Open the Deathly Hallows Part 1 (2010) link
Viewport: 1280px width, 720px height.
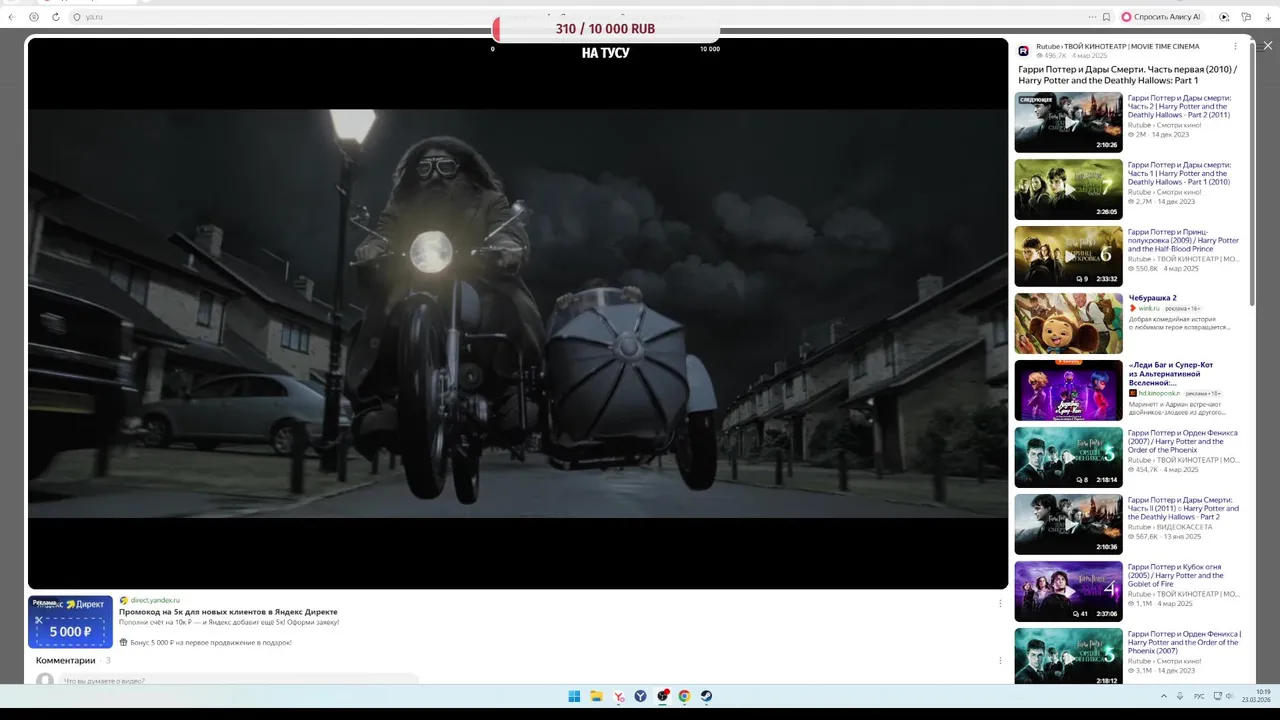1180,173
